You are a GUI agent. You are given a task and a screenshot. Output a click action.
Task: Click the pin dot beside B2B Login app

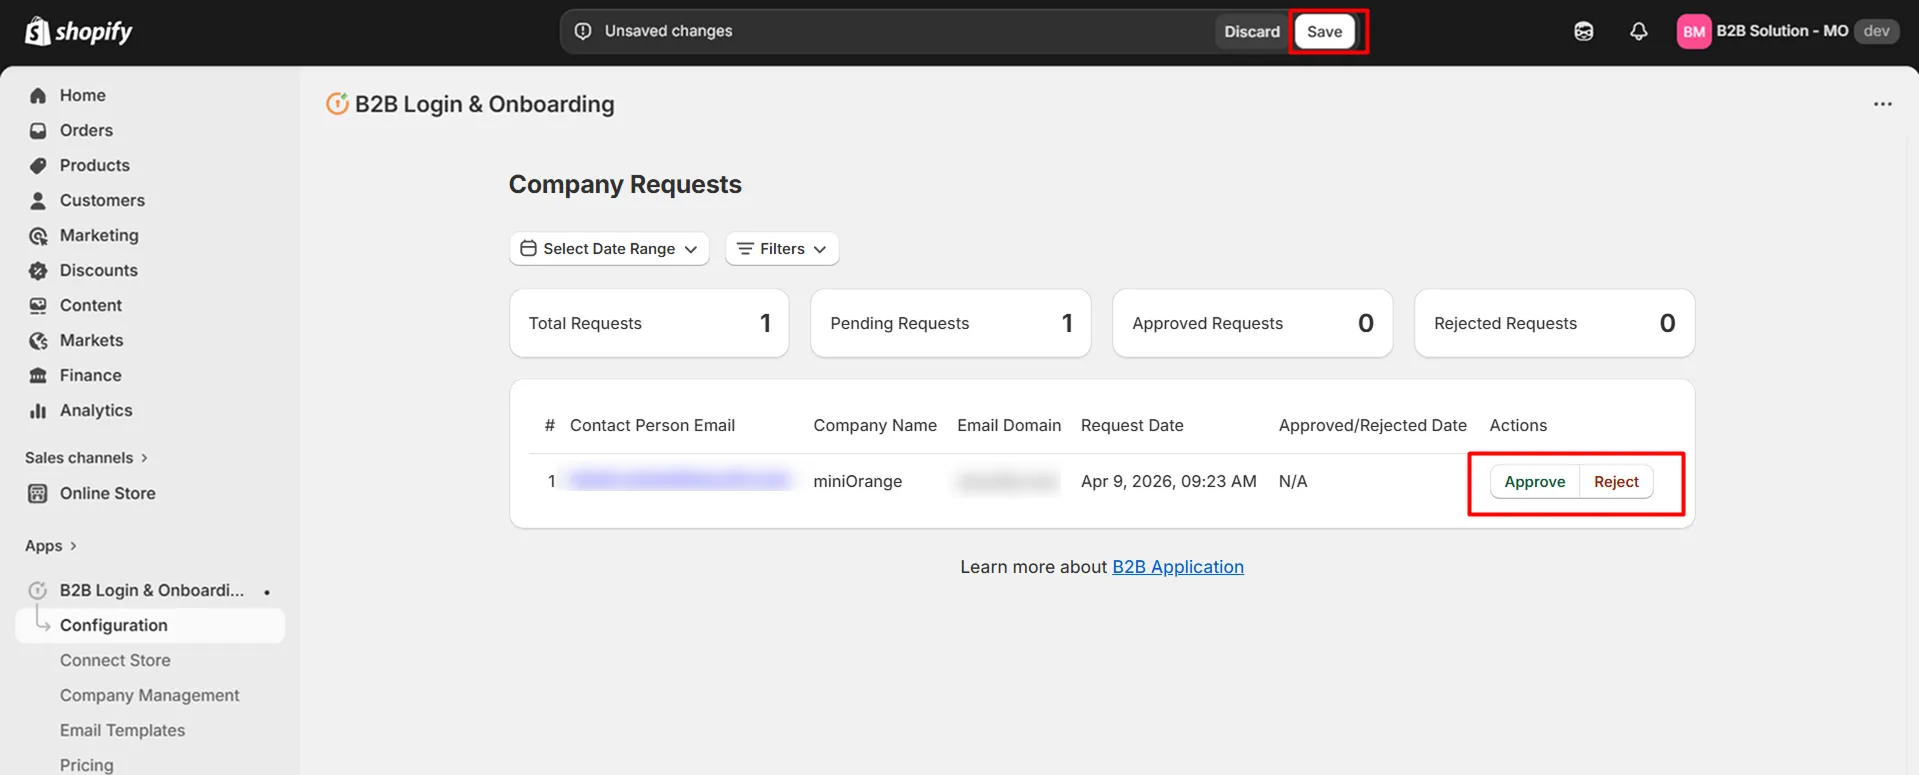(267, 592)
